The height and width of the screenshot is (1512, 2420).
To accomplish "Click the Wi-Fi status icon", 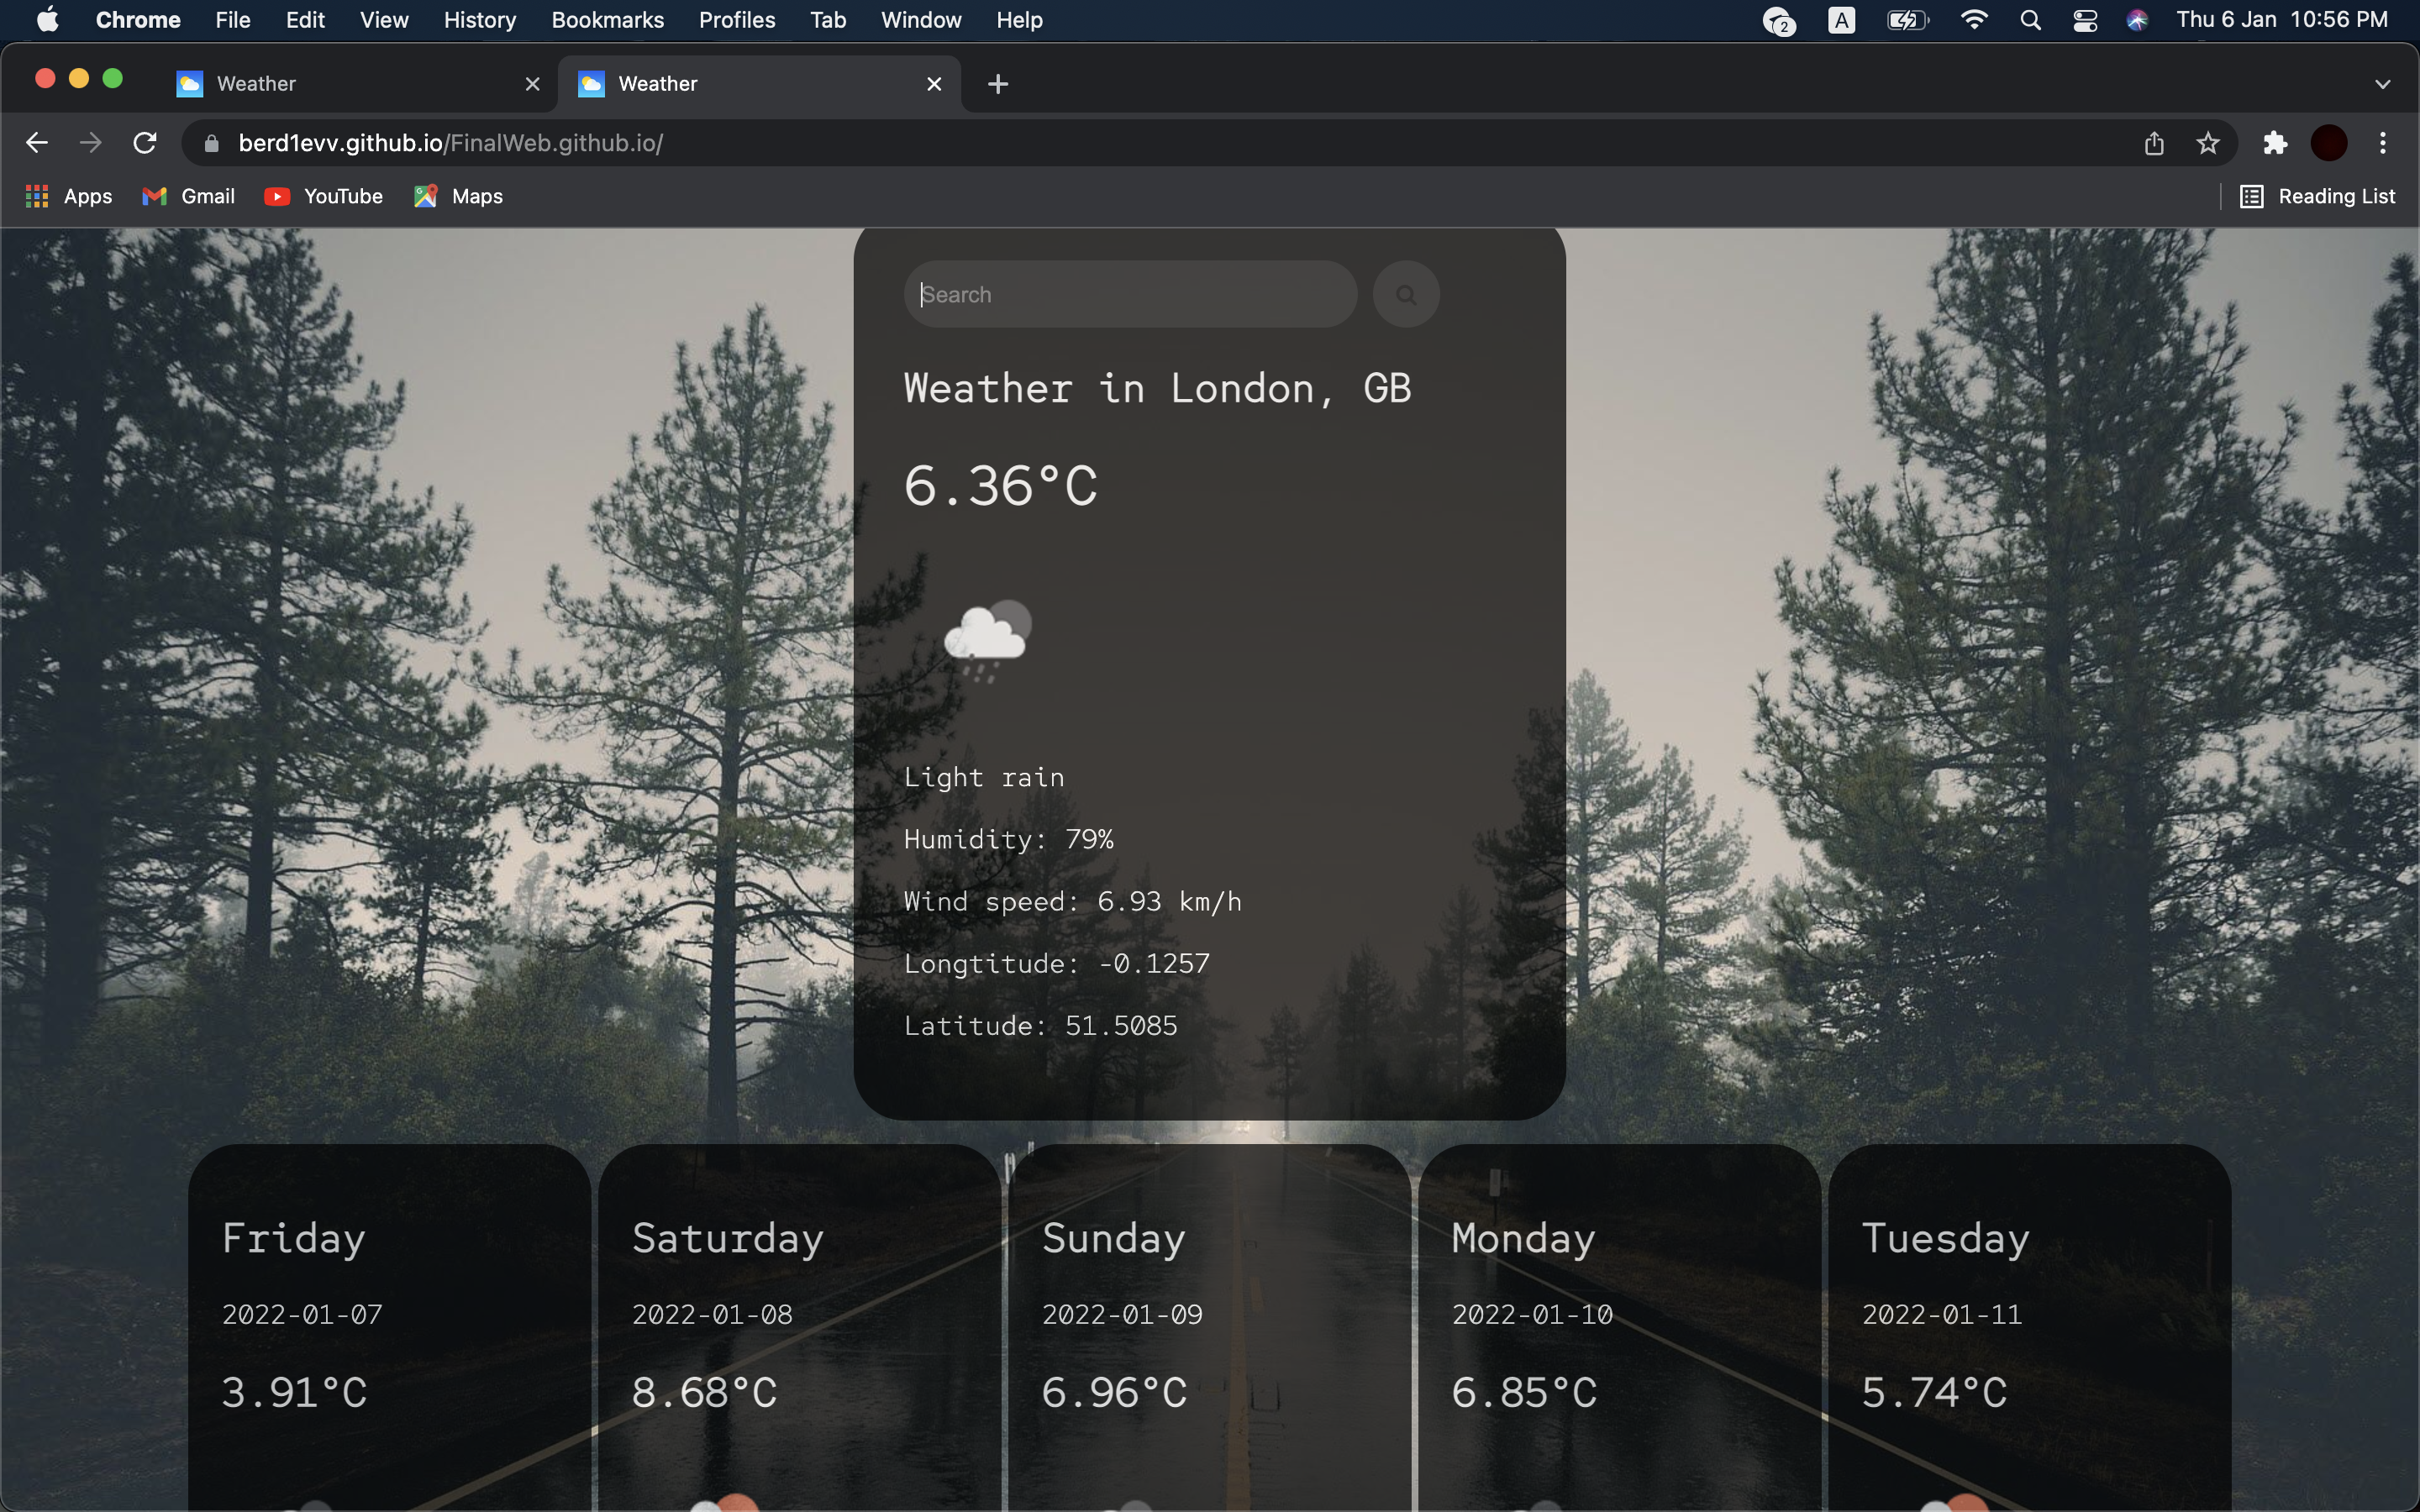I will tap(1973, 20).
